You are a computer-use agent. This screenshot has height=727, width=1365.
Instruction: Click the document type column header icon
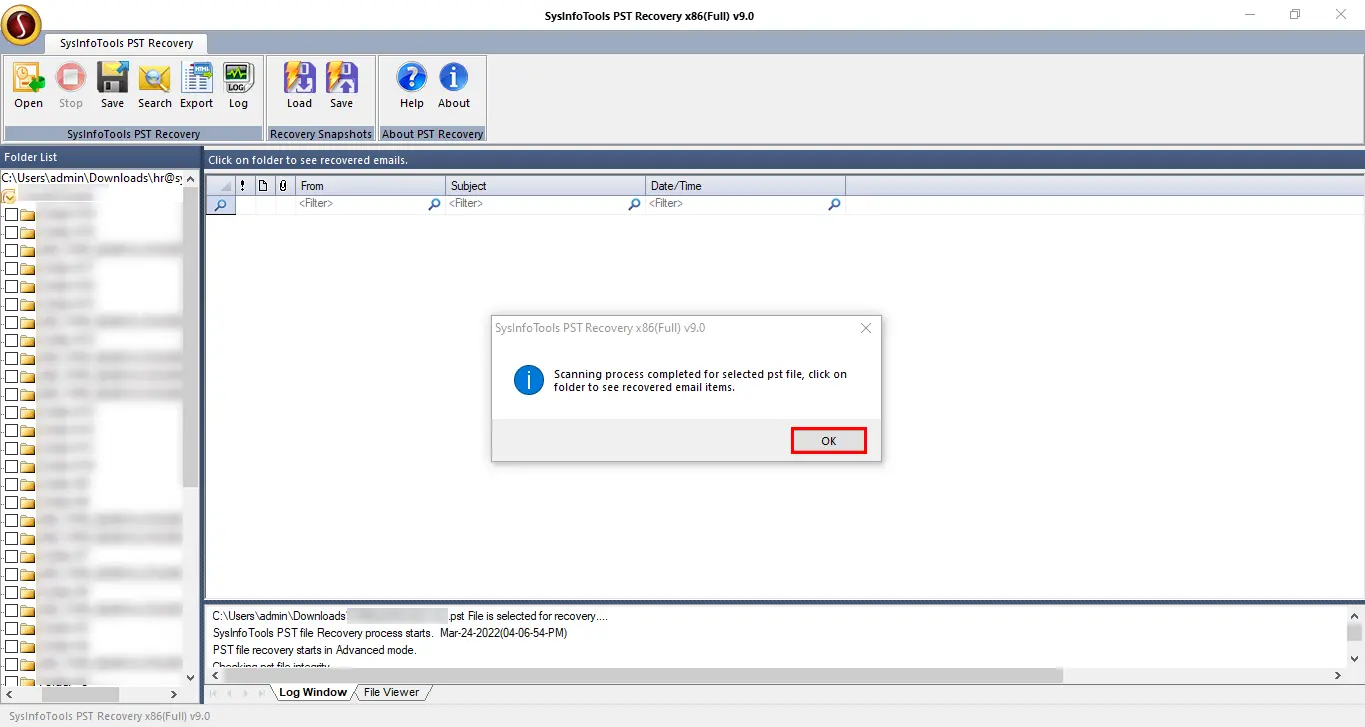263,185
